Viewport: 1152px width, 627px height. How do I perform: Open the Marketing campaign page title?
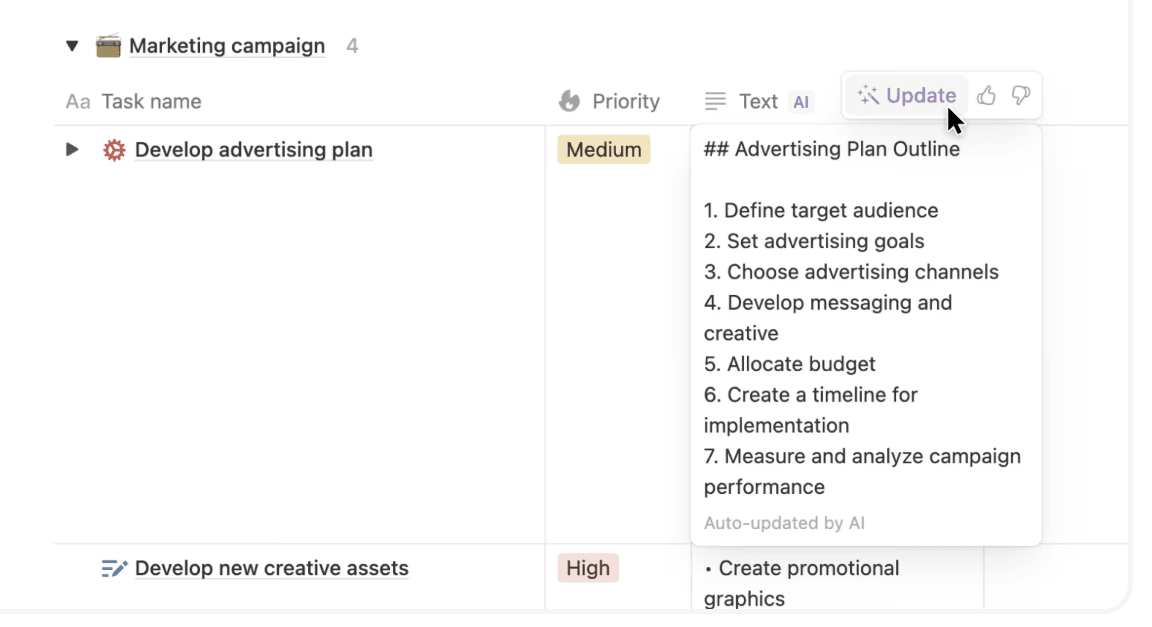[227, 45]
